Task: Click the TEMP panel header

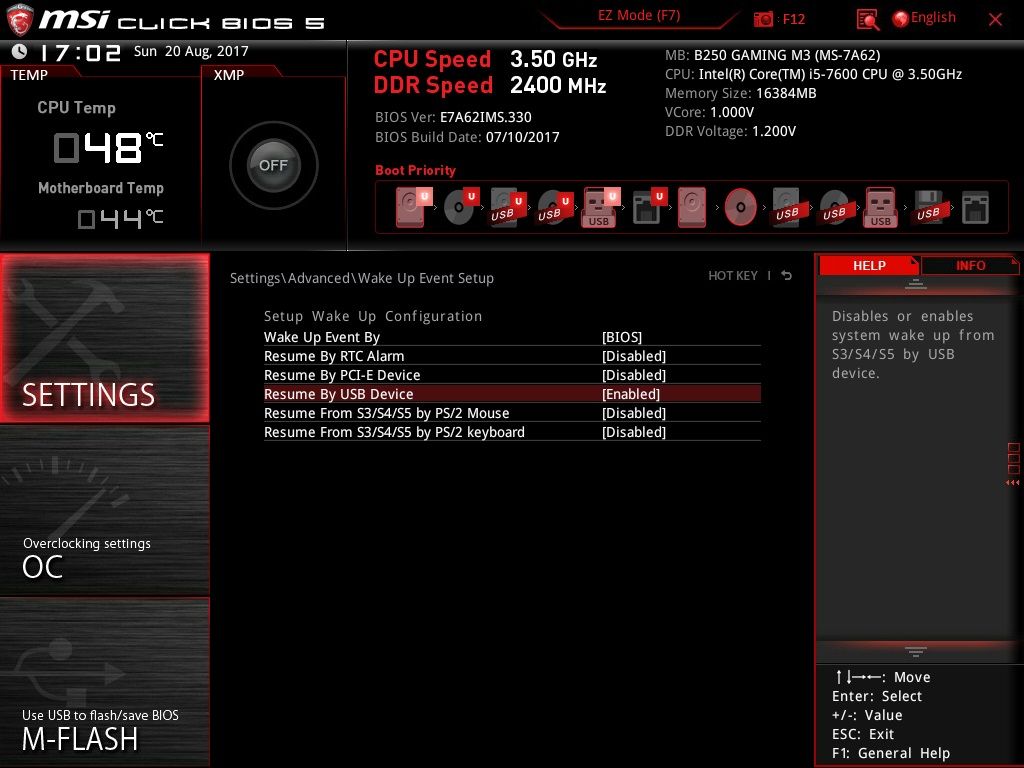Action: (x=29, y=75)
